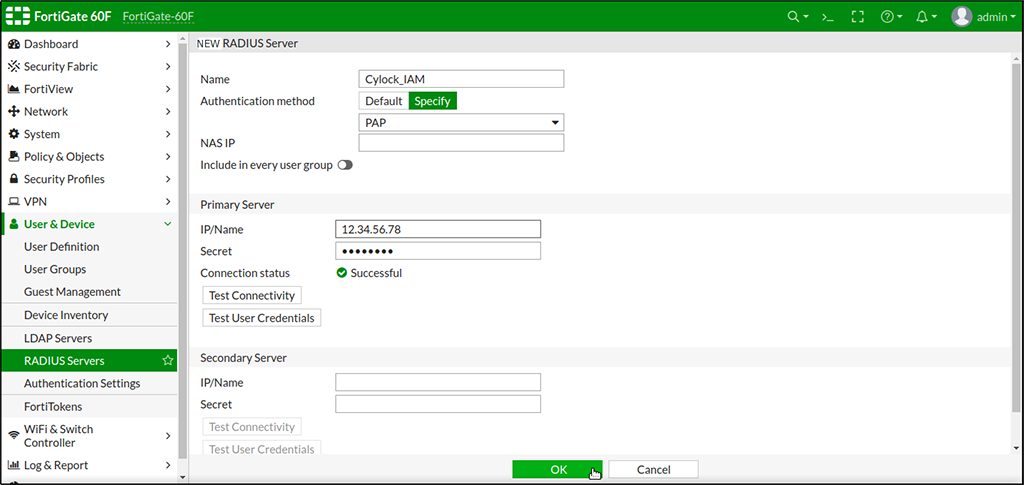Image resolution: width=1025 pixels, height=485 pixels.
Task: Toggle Include in every user group
Action: [x=345, y=165]
